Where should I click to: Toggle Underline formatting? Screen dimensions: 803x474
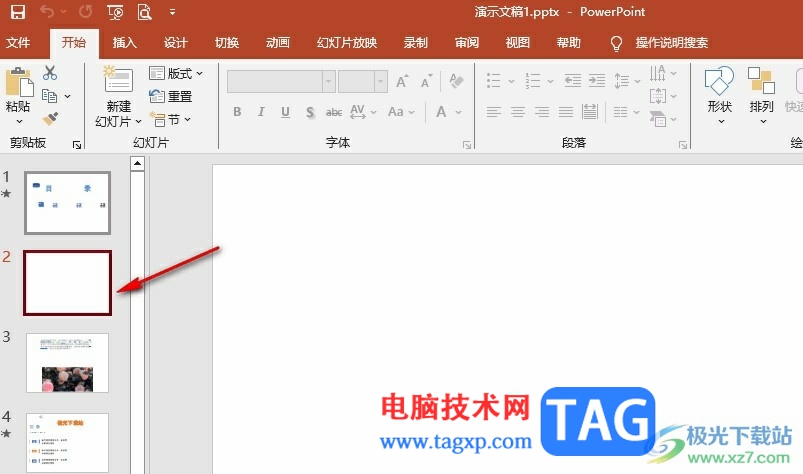tap(285, 112)
